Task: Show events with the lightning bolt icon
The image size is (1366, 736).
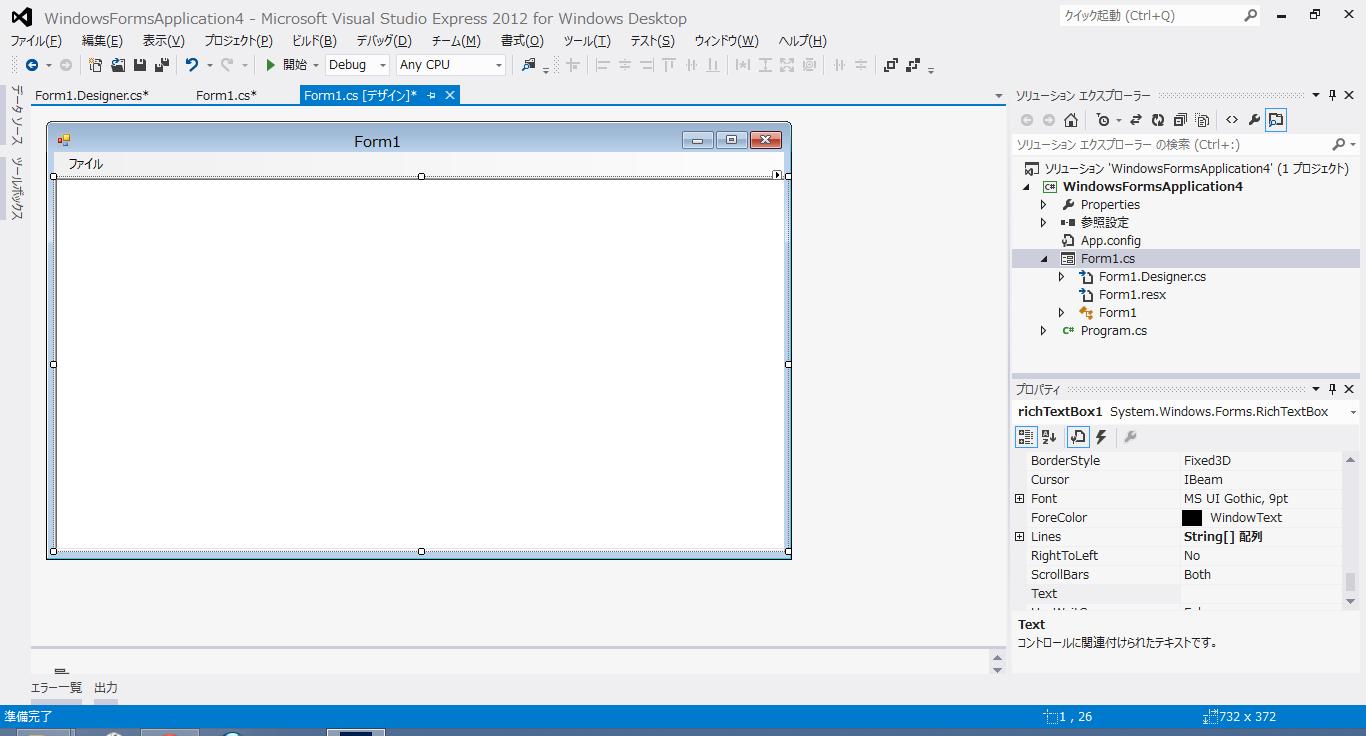Action: tap(1101, 437)
